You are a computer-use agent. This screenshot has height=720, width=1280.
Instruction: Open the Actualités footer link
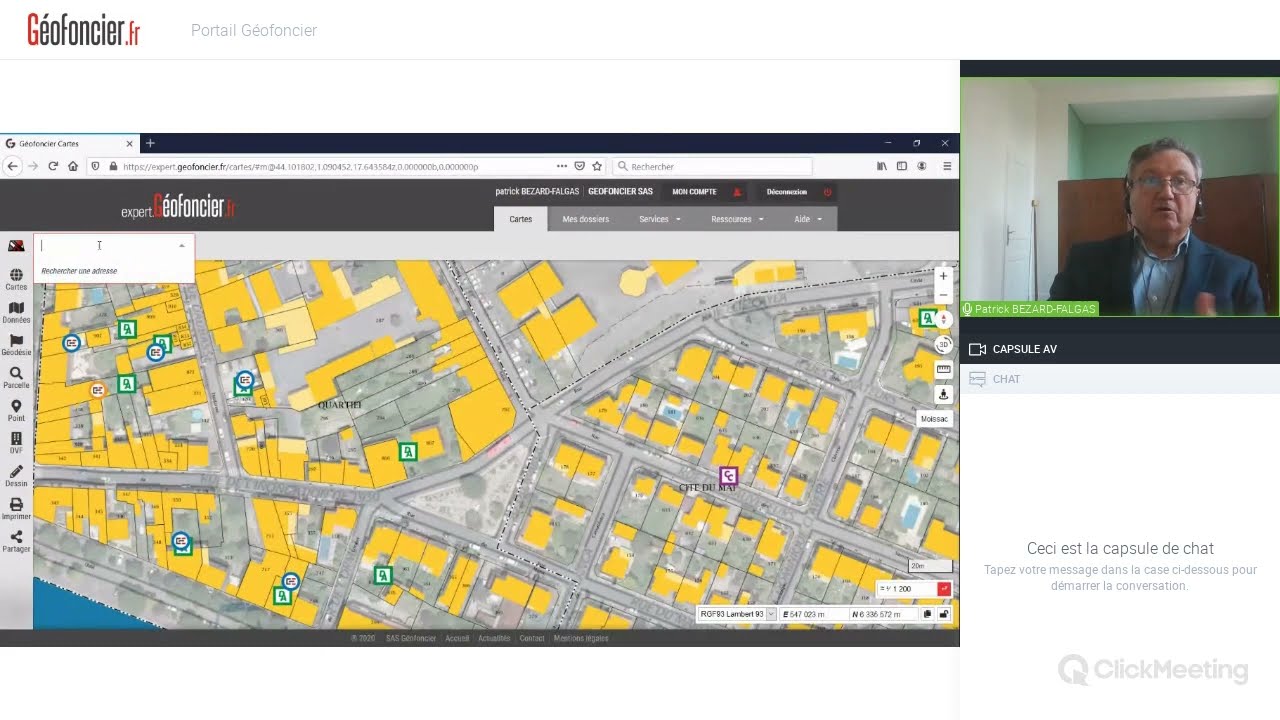[494, 638]
